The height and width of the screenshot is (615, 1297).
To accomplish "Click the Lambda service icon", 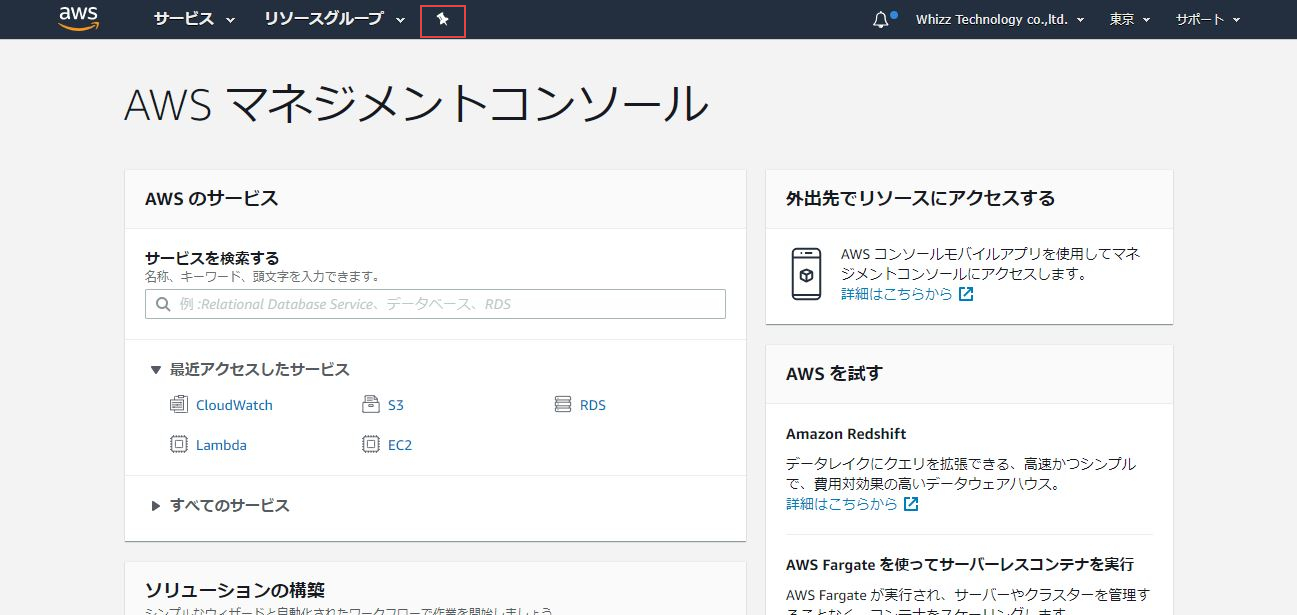I will click(181, 444).
